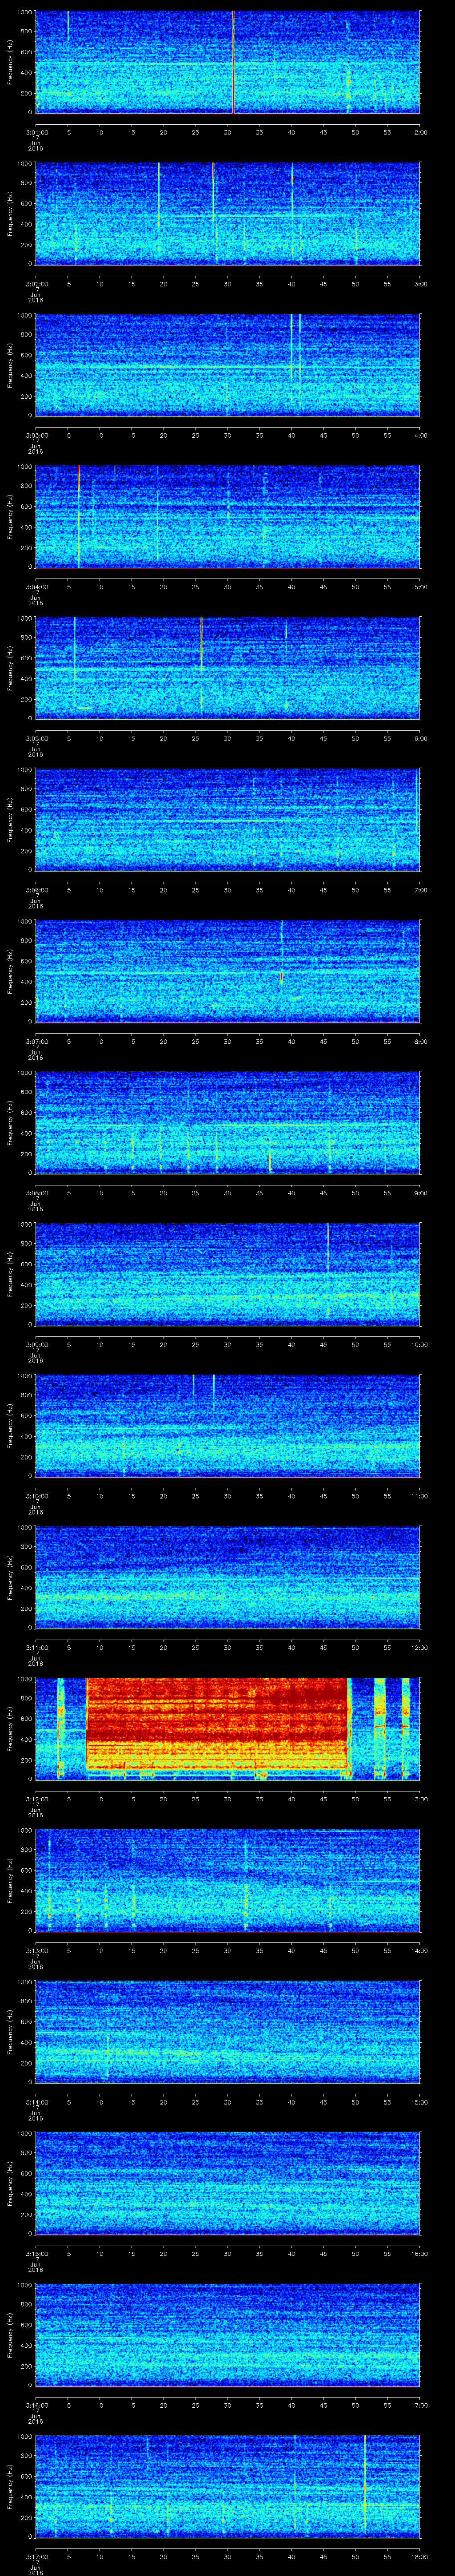Pick the spectrogram panel starting at 3:10:00
The width and height of the screenshot is (455, 2576).
pyautogui.click(x=228, y=1425)
